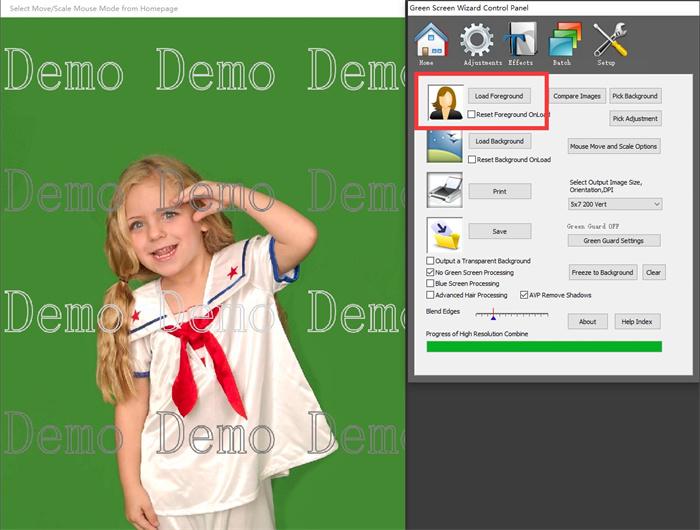
Task: Click the Pick Adjustment button
Action: point(635,119)
